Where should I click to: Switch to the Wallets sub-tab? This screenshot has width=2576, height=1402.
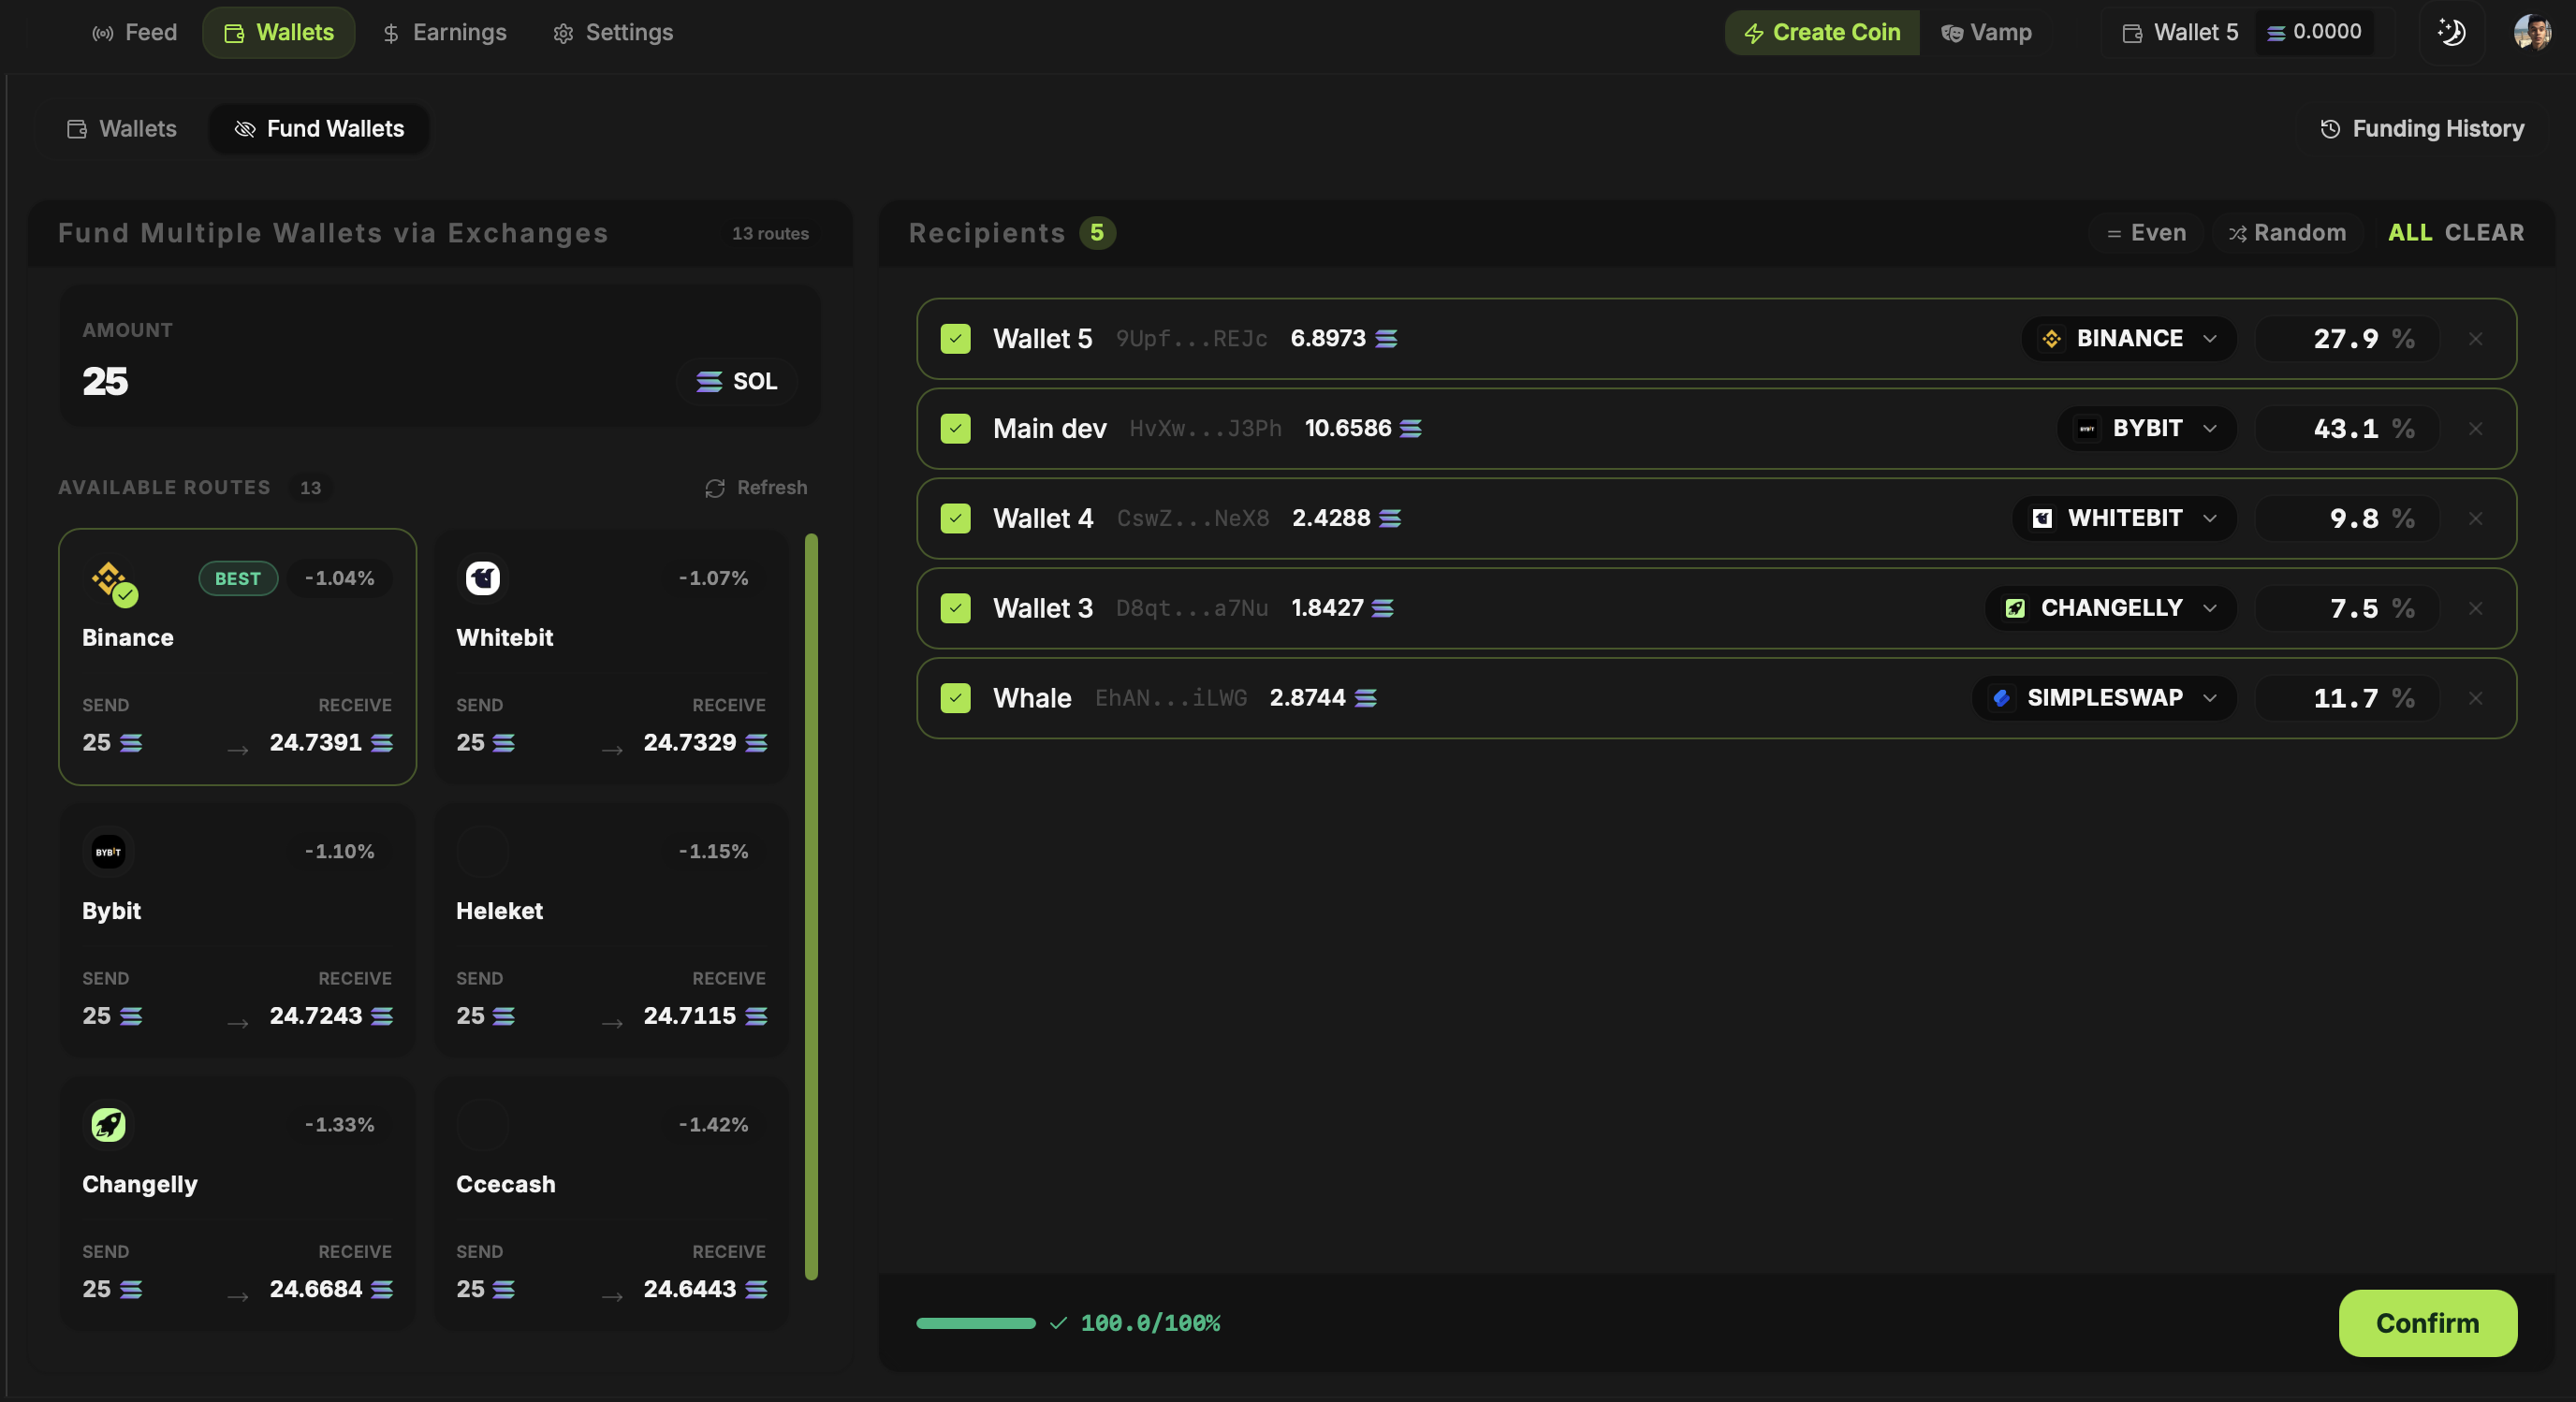point(122,129)
